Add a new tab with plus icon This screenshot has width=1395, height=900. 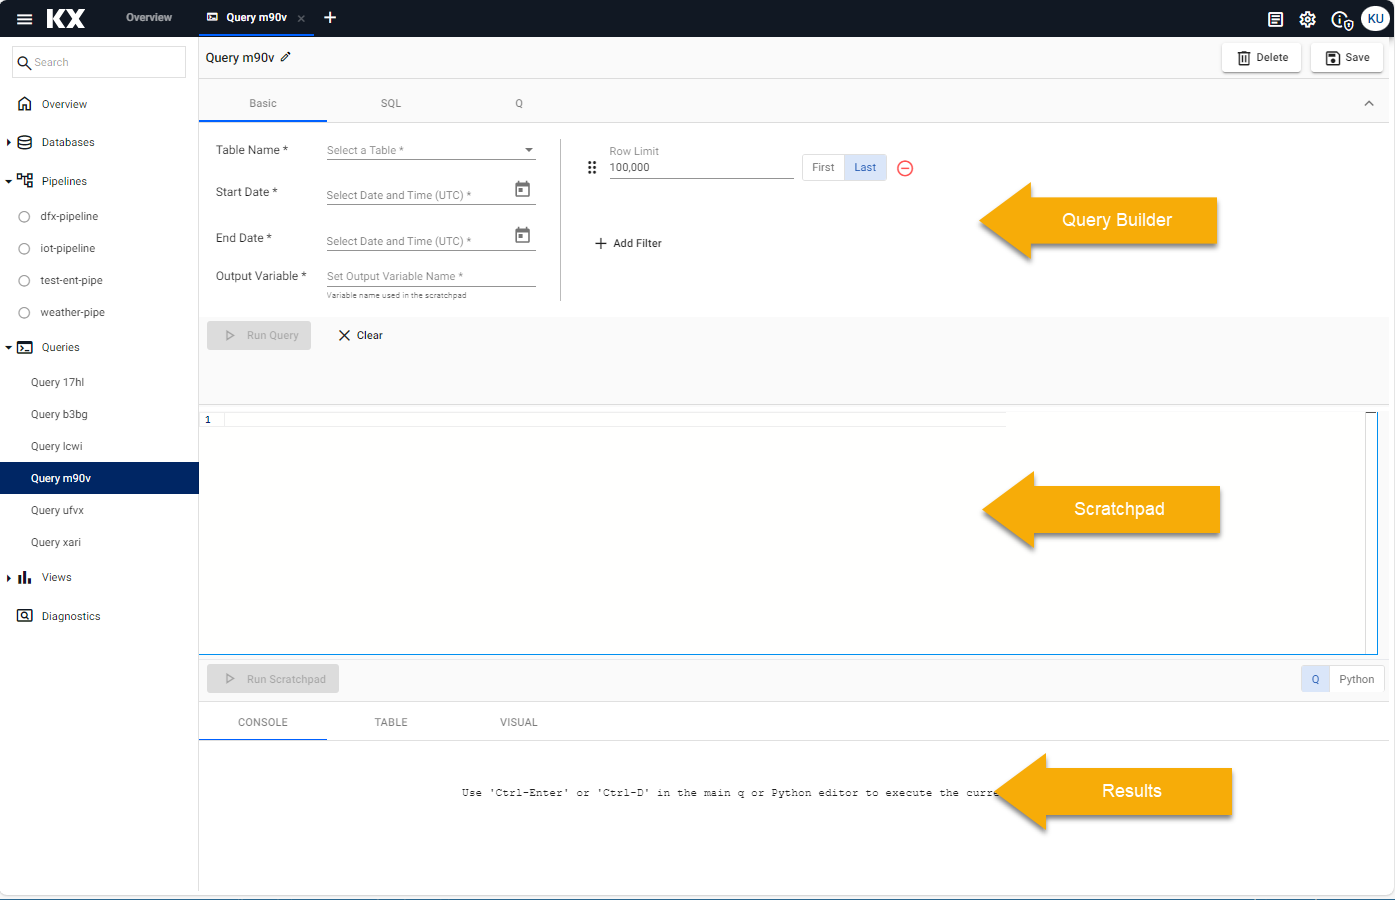coord(330,17)
